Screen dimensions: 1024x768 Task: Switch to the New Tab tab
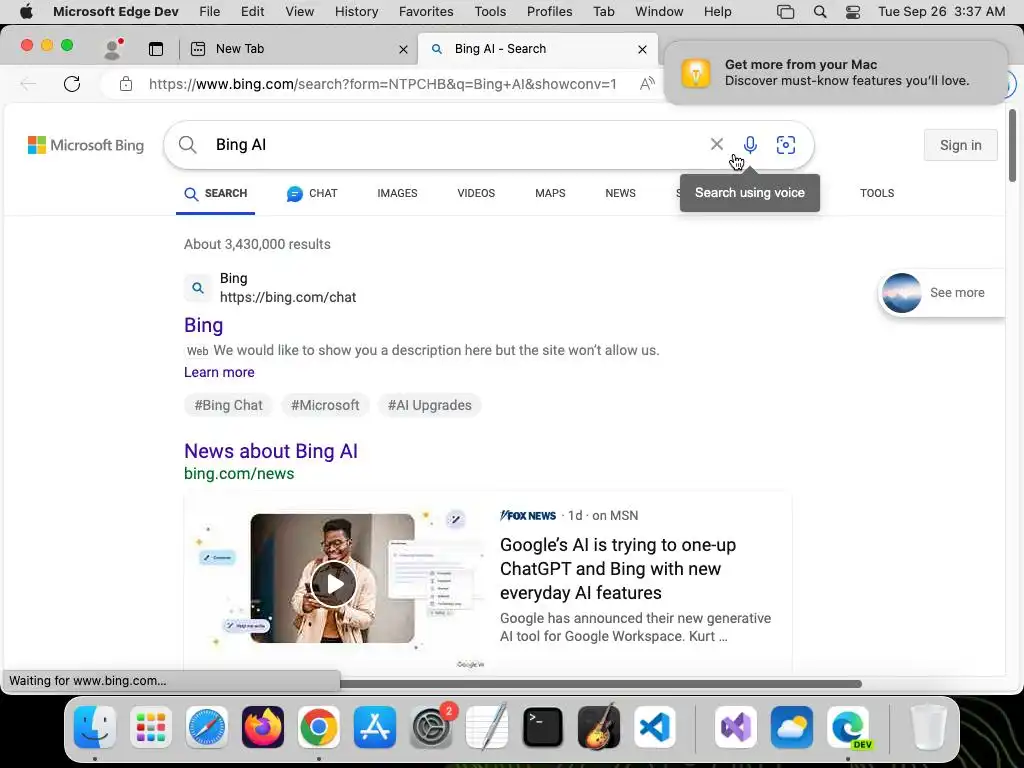tap(298, 49)
